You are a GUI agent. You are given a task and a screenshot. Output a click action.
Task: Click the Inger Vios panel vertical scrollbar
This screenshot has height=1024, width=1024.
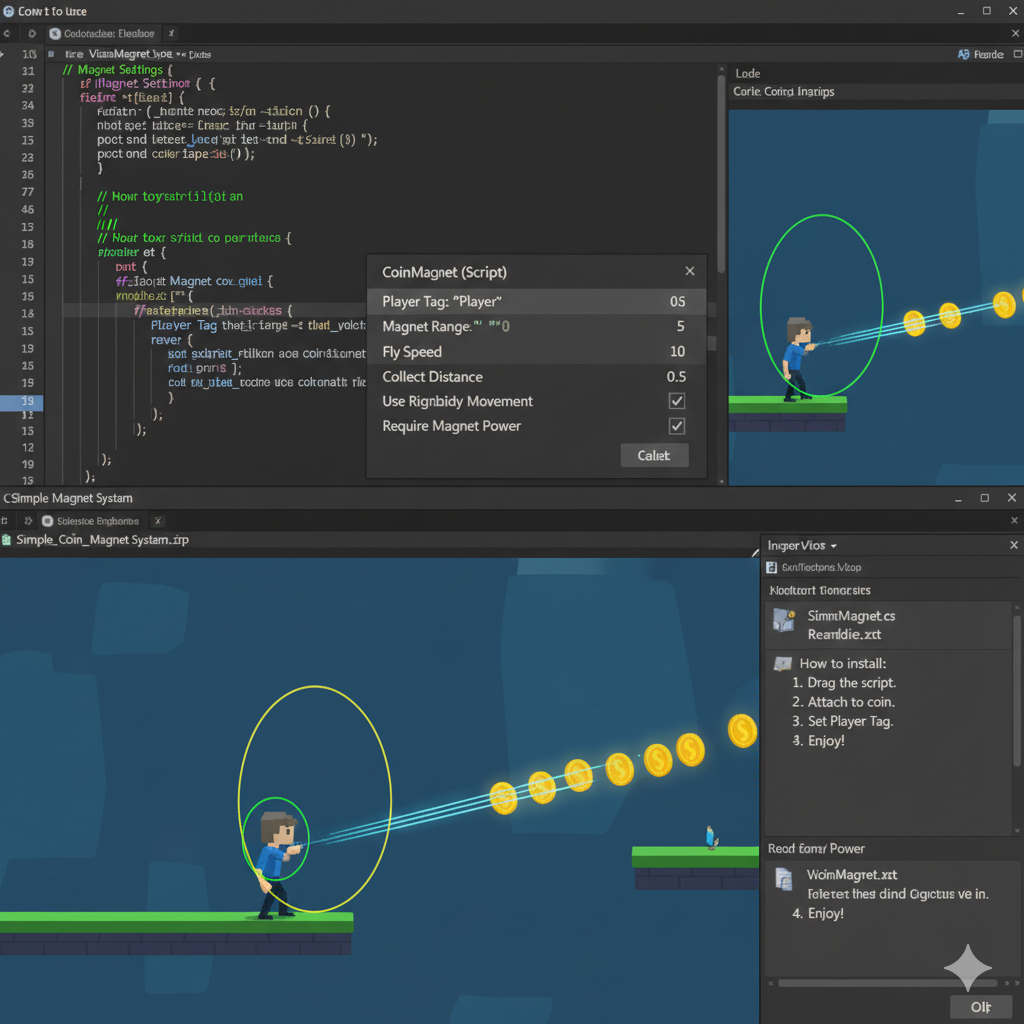pos(1016,689)
